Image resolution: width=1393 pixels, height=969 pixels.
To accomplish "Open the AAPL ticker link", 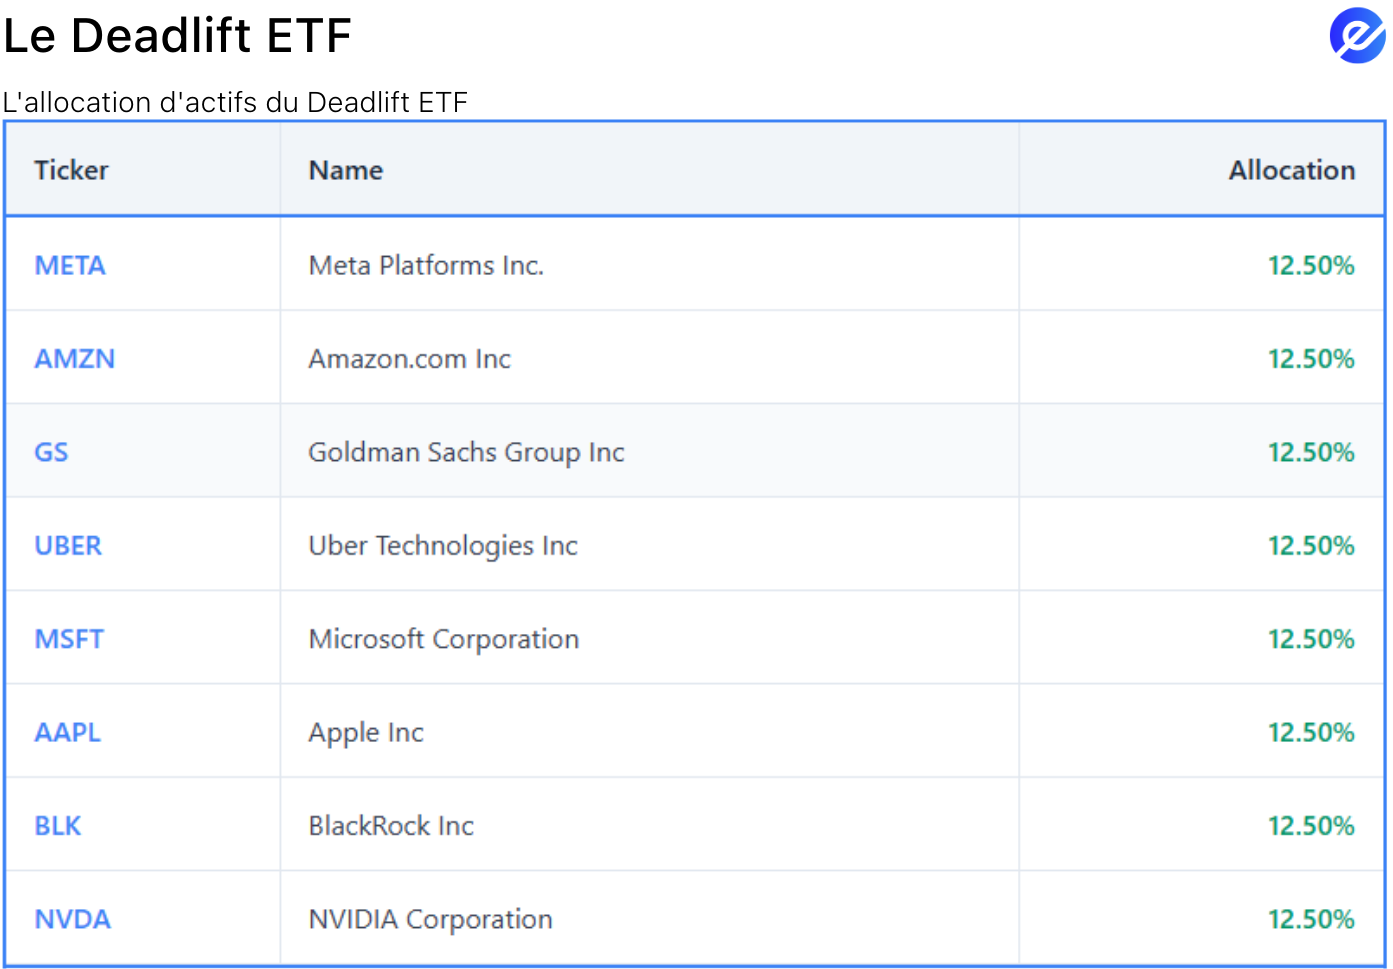I will coord(68,732).
